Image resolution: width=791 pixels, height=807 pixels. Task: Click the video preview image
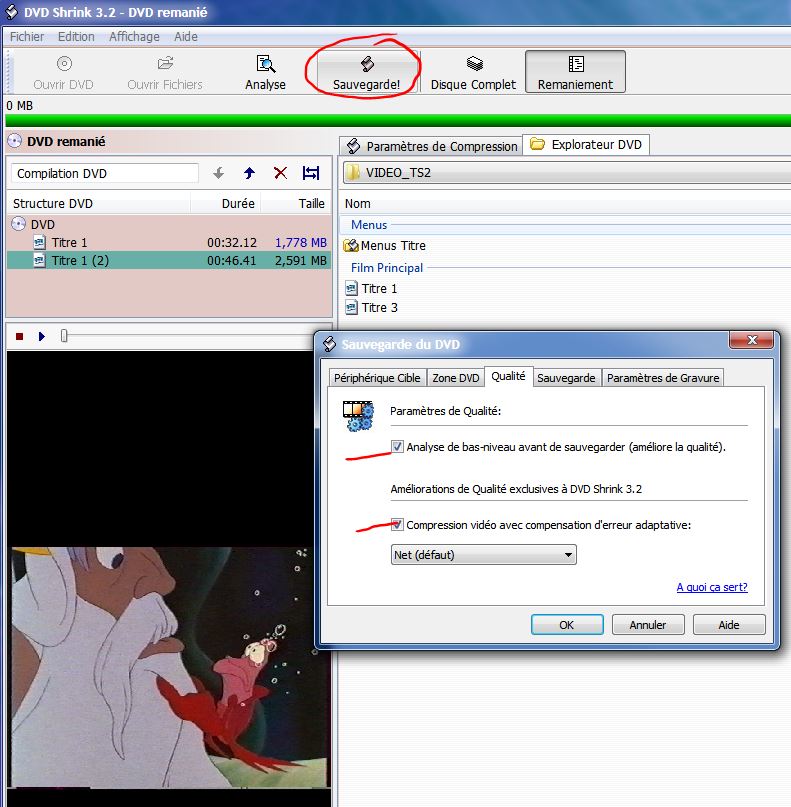click(169, 667)
